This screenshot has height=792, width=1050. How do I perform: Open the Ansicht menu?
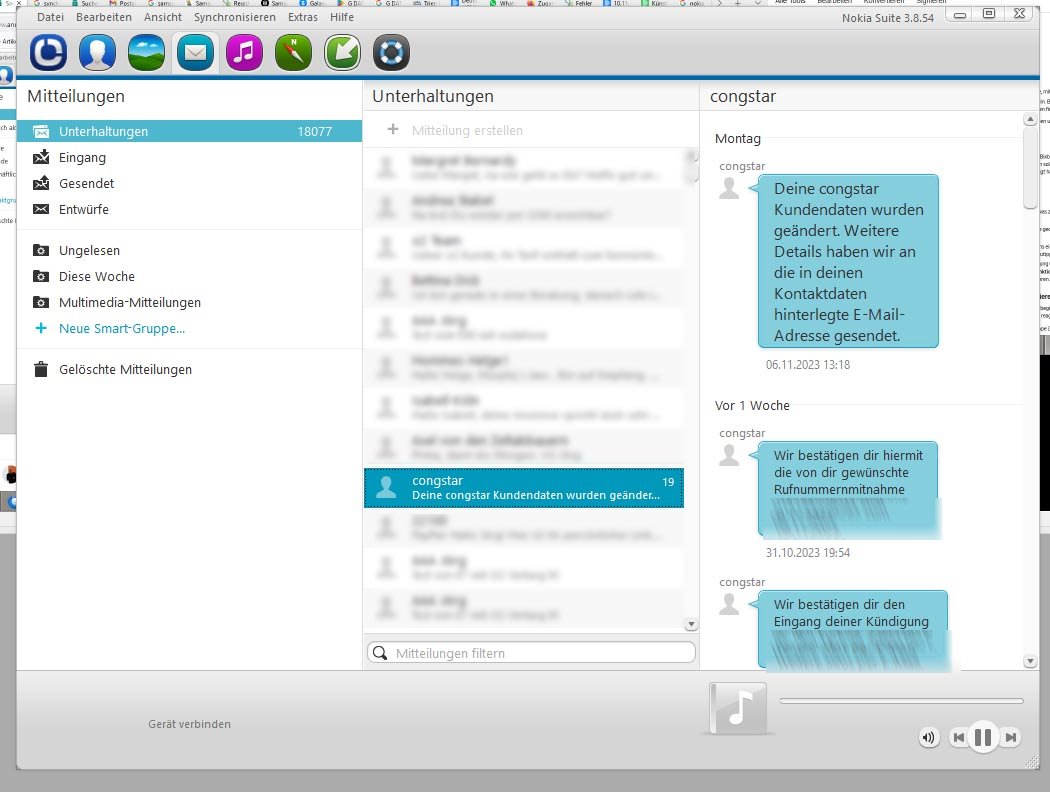pyautogui.click(x=163, y=17)
